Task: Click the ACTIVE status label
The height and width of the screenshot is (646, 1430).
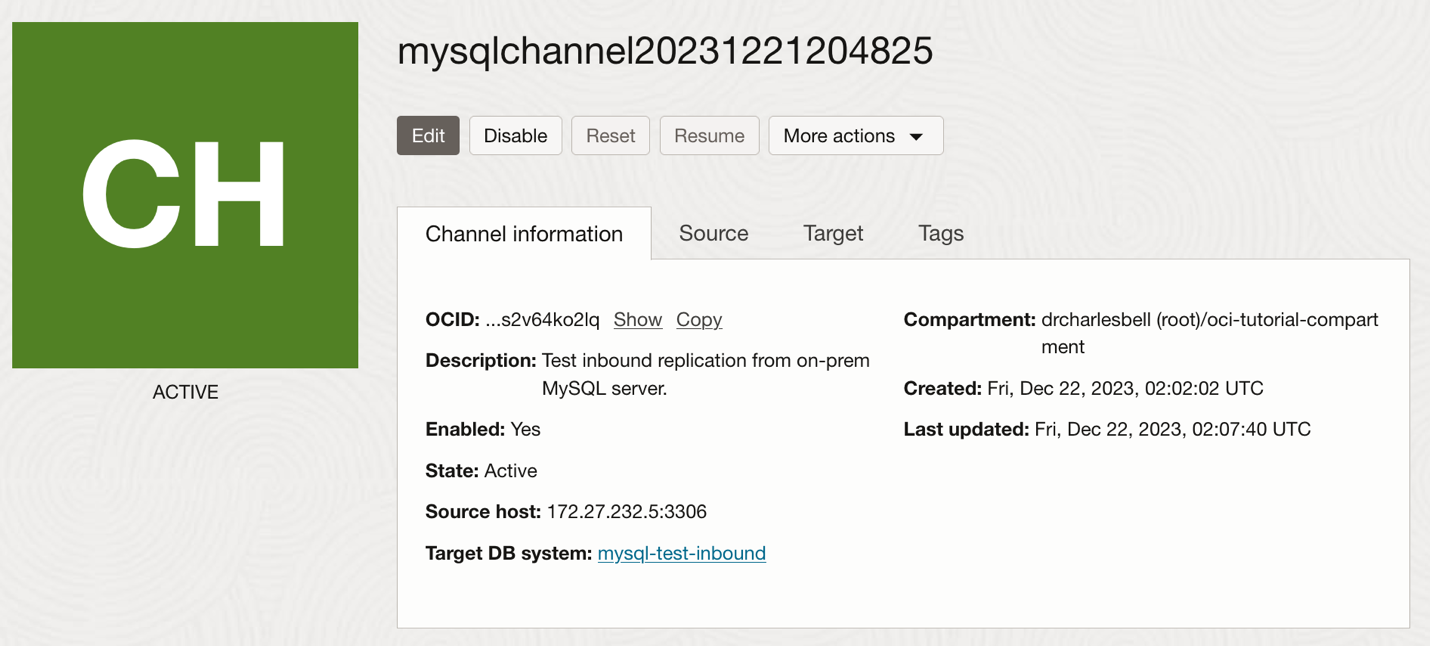Action: (185, 391)
